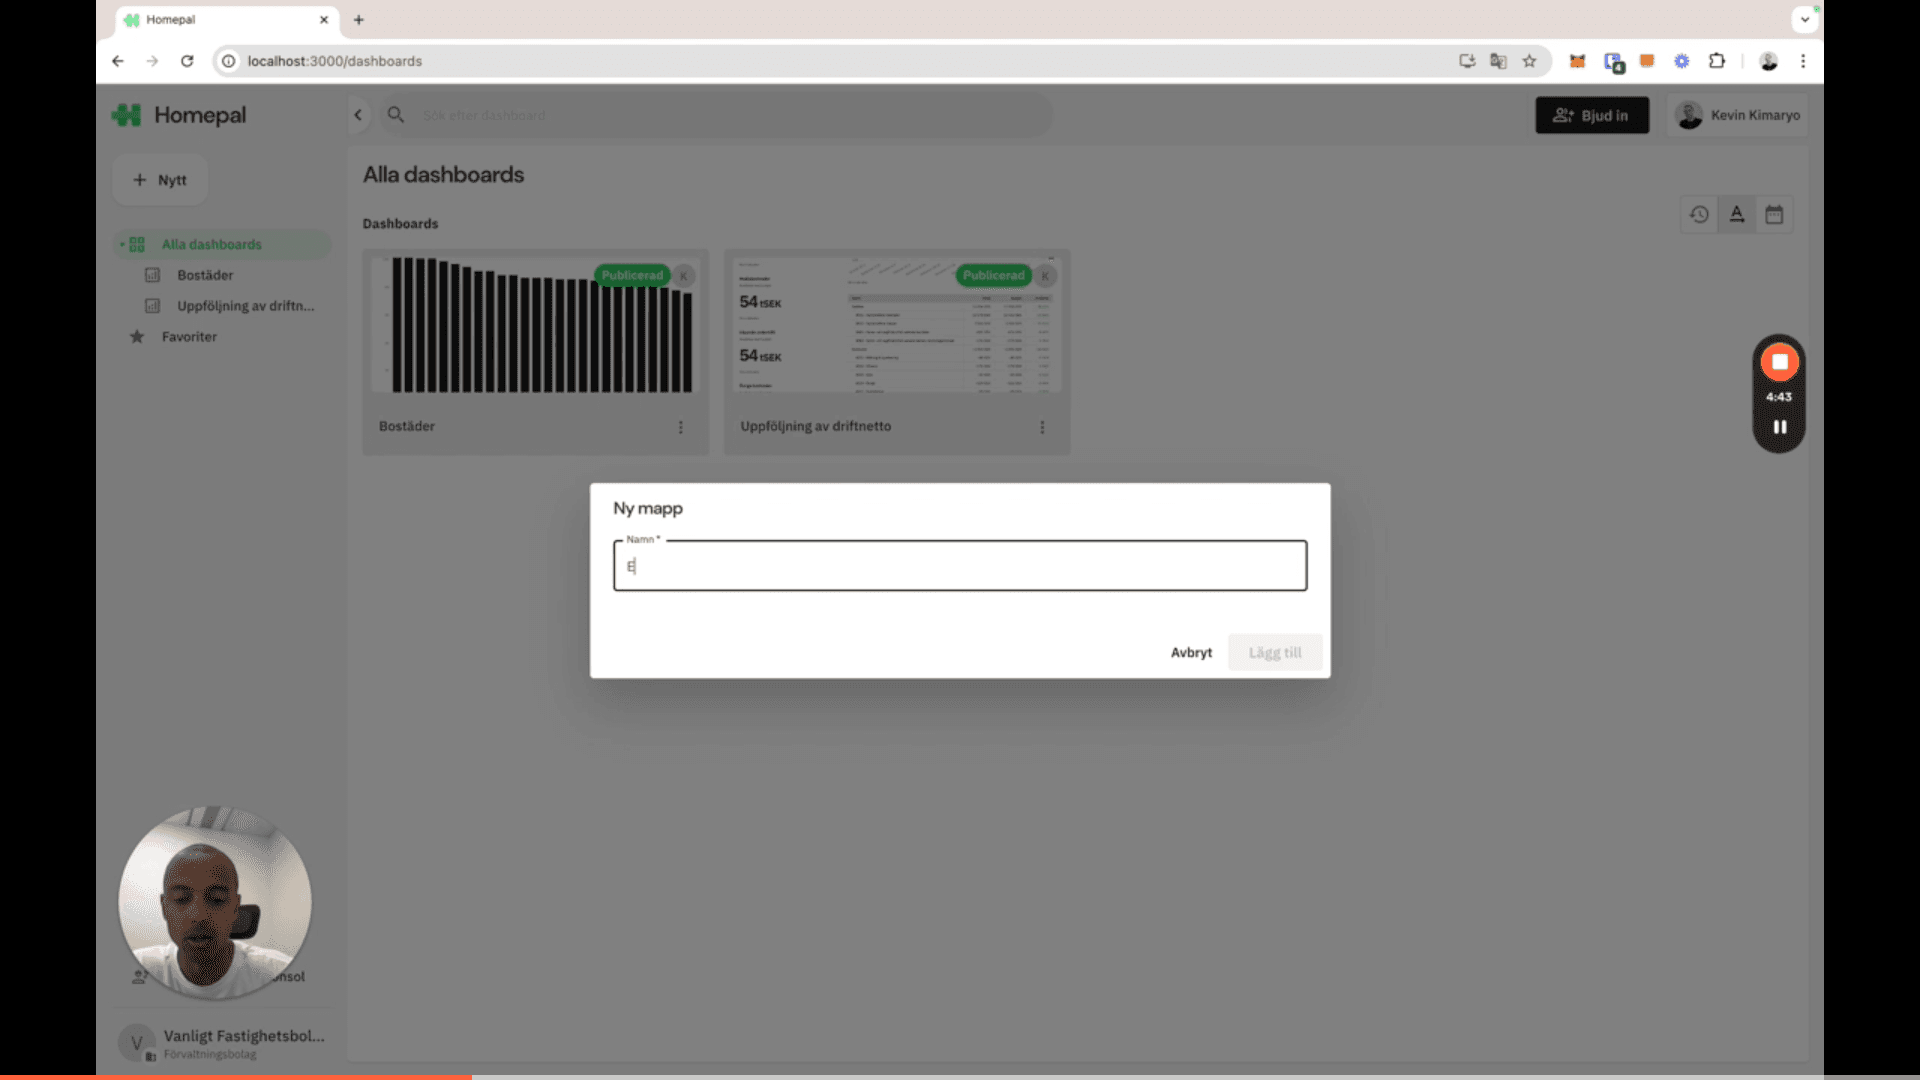Click the webcam video bubble
1920x1080 pixels.
point(215,903)
